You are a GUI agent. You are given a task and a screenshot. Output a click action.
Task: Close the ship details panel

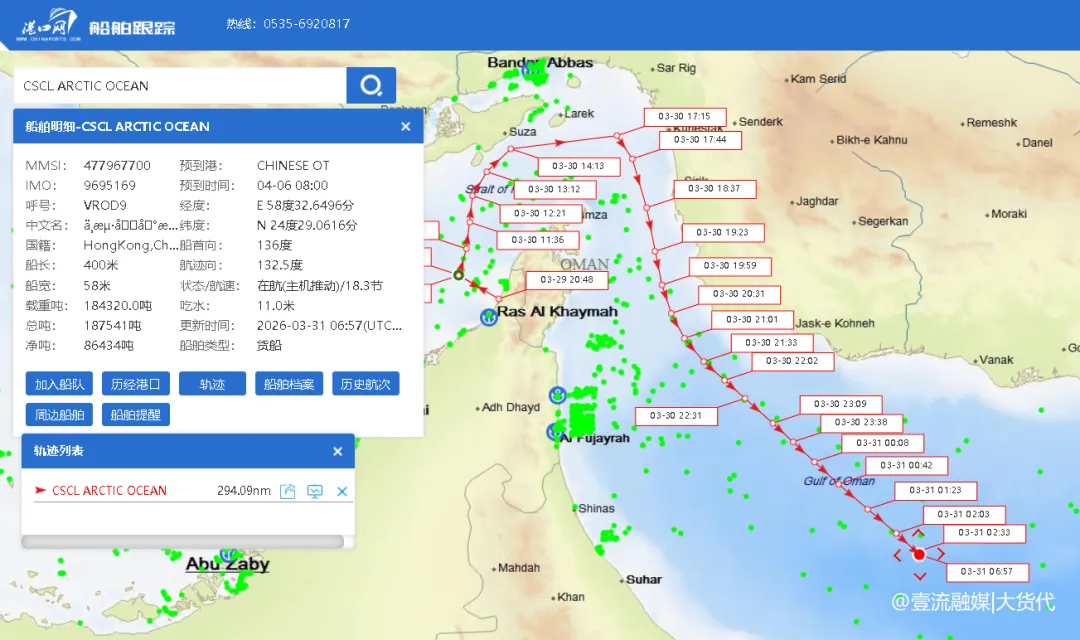(405, 126)
